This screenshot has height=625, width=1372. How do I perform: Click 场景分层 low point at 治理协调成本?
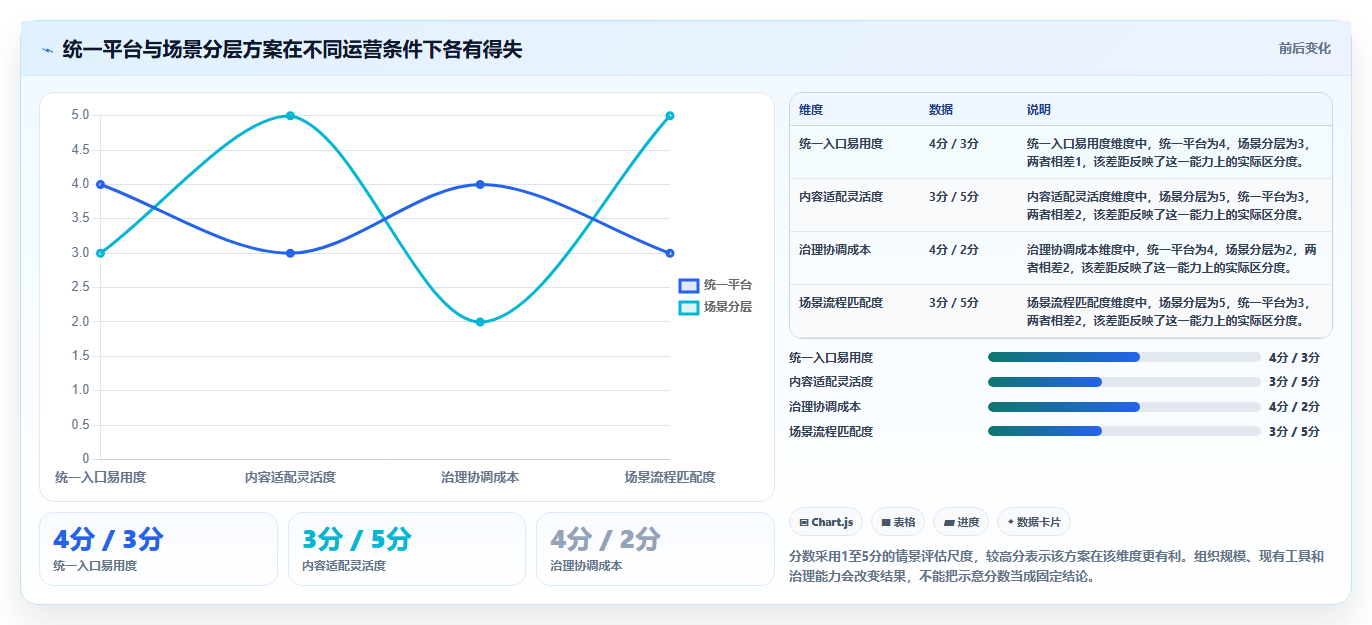(x=480, y=322)
